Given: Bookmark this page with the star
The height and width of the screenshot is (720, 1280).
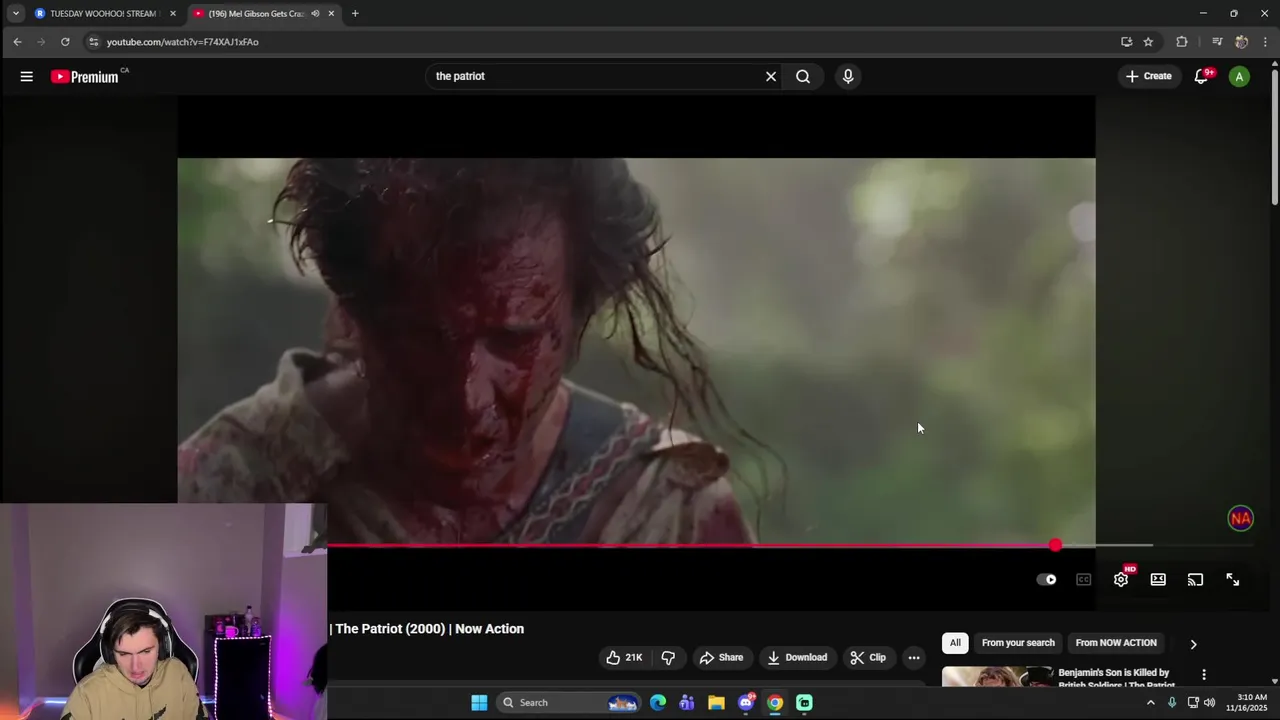Looking at the screenshot, I should pyautogui.click(x=1148, y=42).
